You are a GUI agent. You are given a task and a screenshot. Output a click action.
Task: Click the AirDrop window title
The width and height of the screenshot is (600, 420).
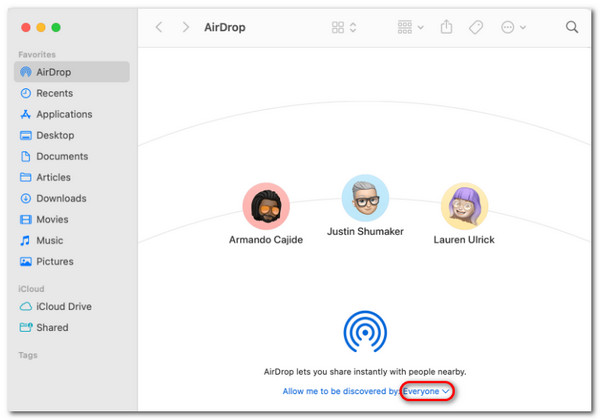(225, 27)
